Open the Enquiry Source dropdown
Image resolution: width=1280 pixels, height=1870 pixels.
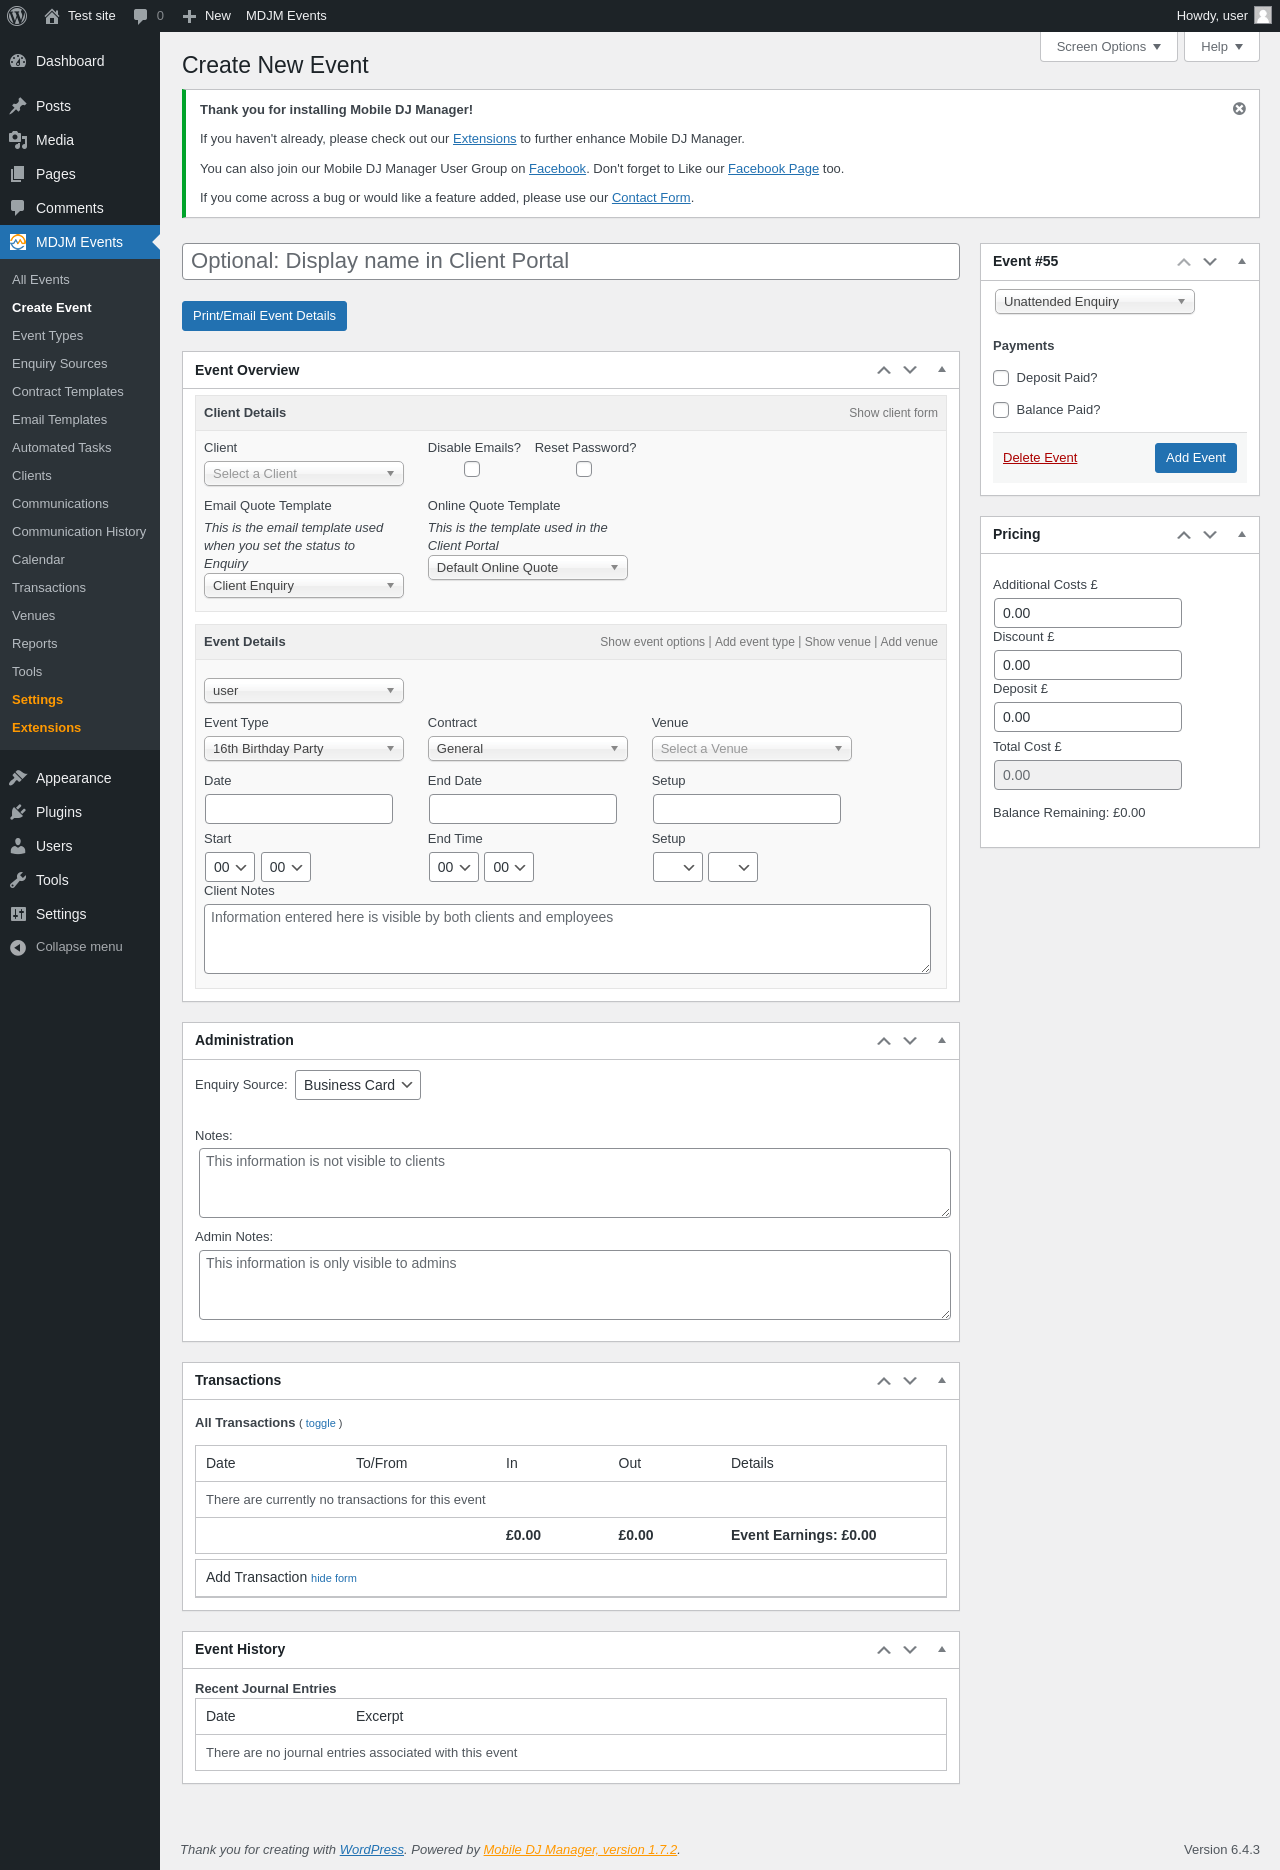click(x=357, y=1085)
